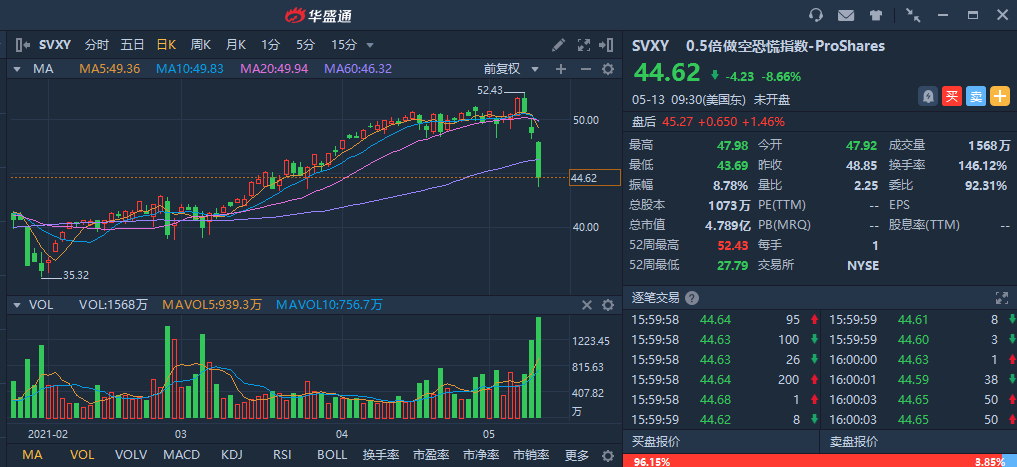Zoom out the K-line chart with the minus icon

(x=585, y=69)
